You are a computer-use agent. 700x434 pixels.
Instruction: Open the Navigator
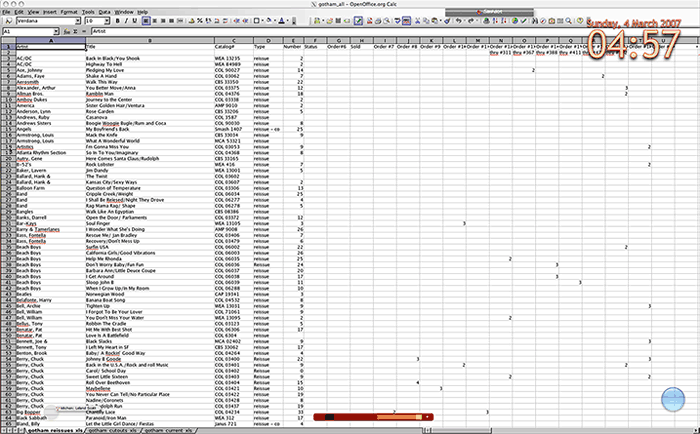(543, 21)
